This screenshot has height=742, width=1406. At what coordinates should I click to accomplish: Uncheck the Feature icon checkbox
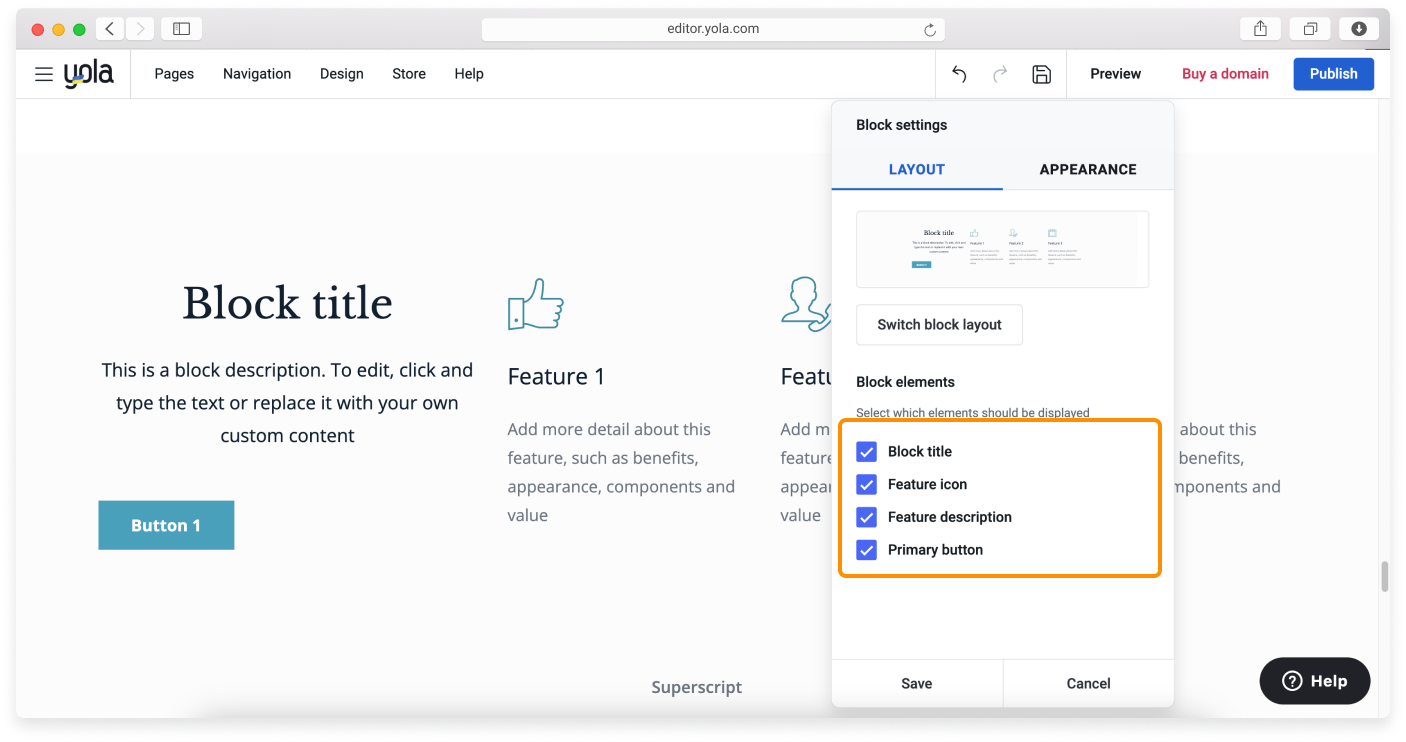coord(867,485)
